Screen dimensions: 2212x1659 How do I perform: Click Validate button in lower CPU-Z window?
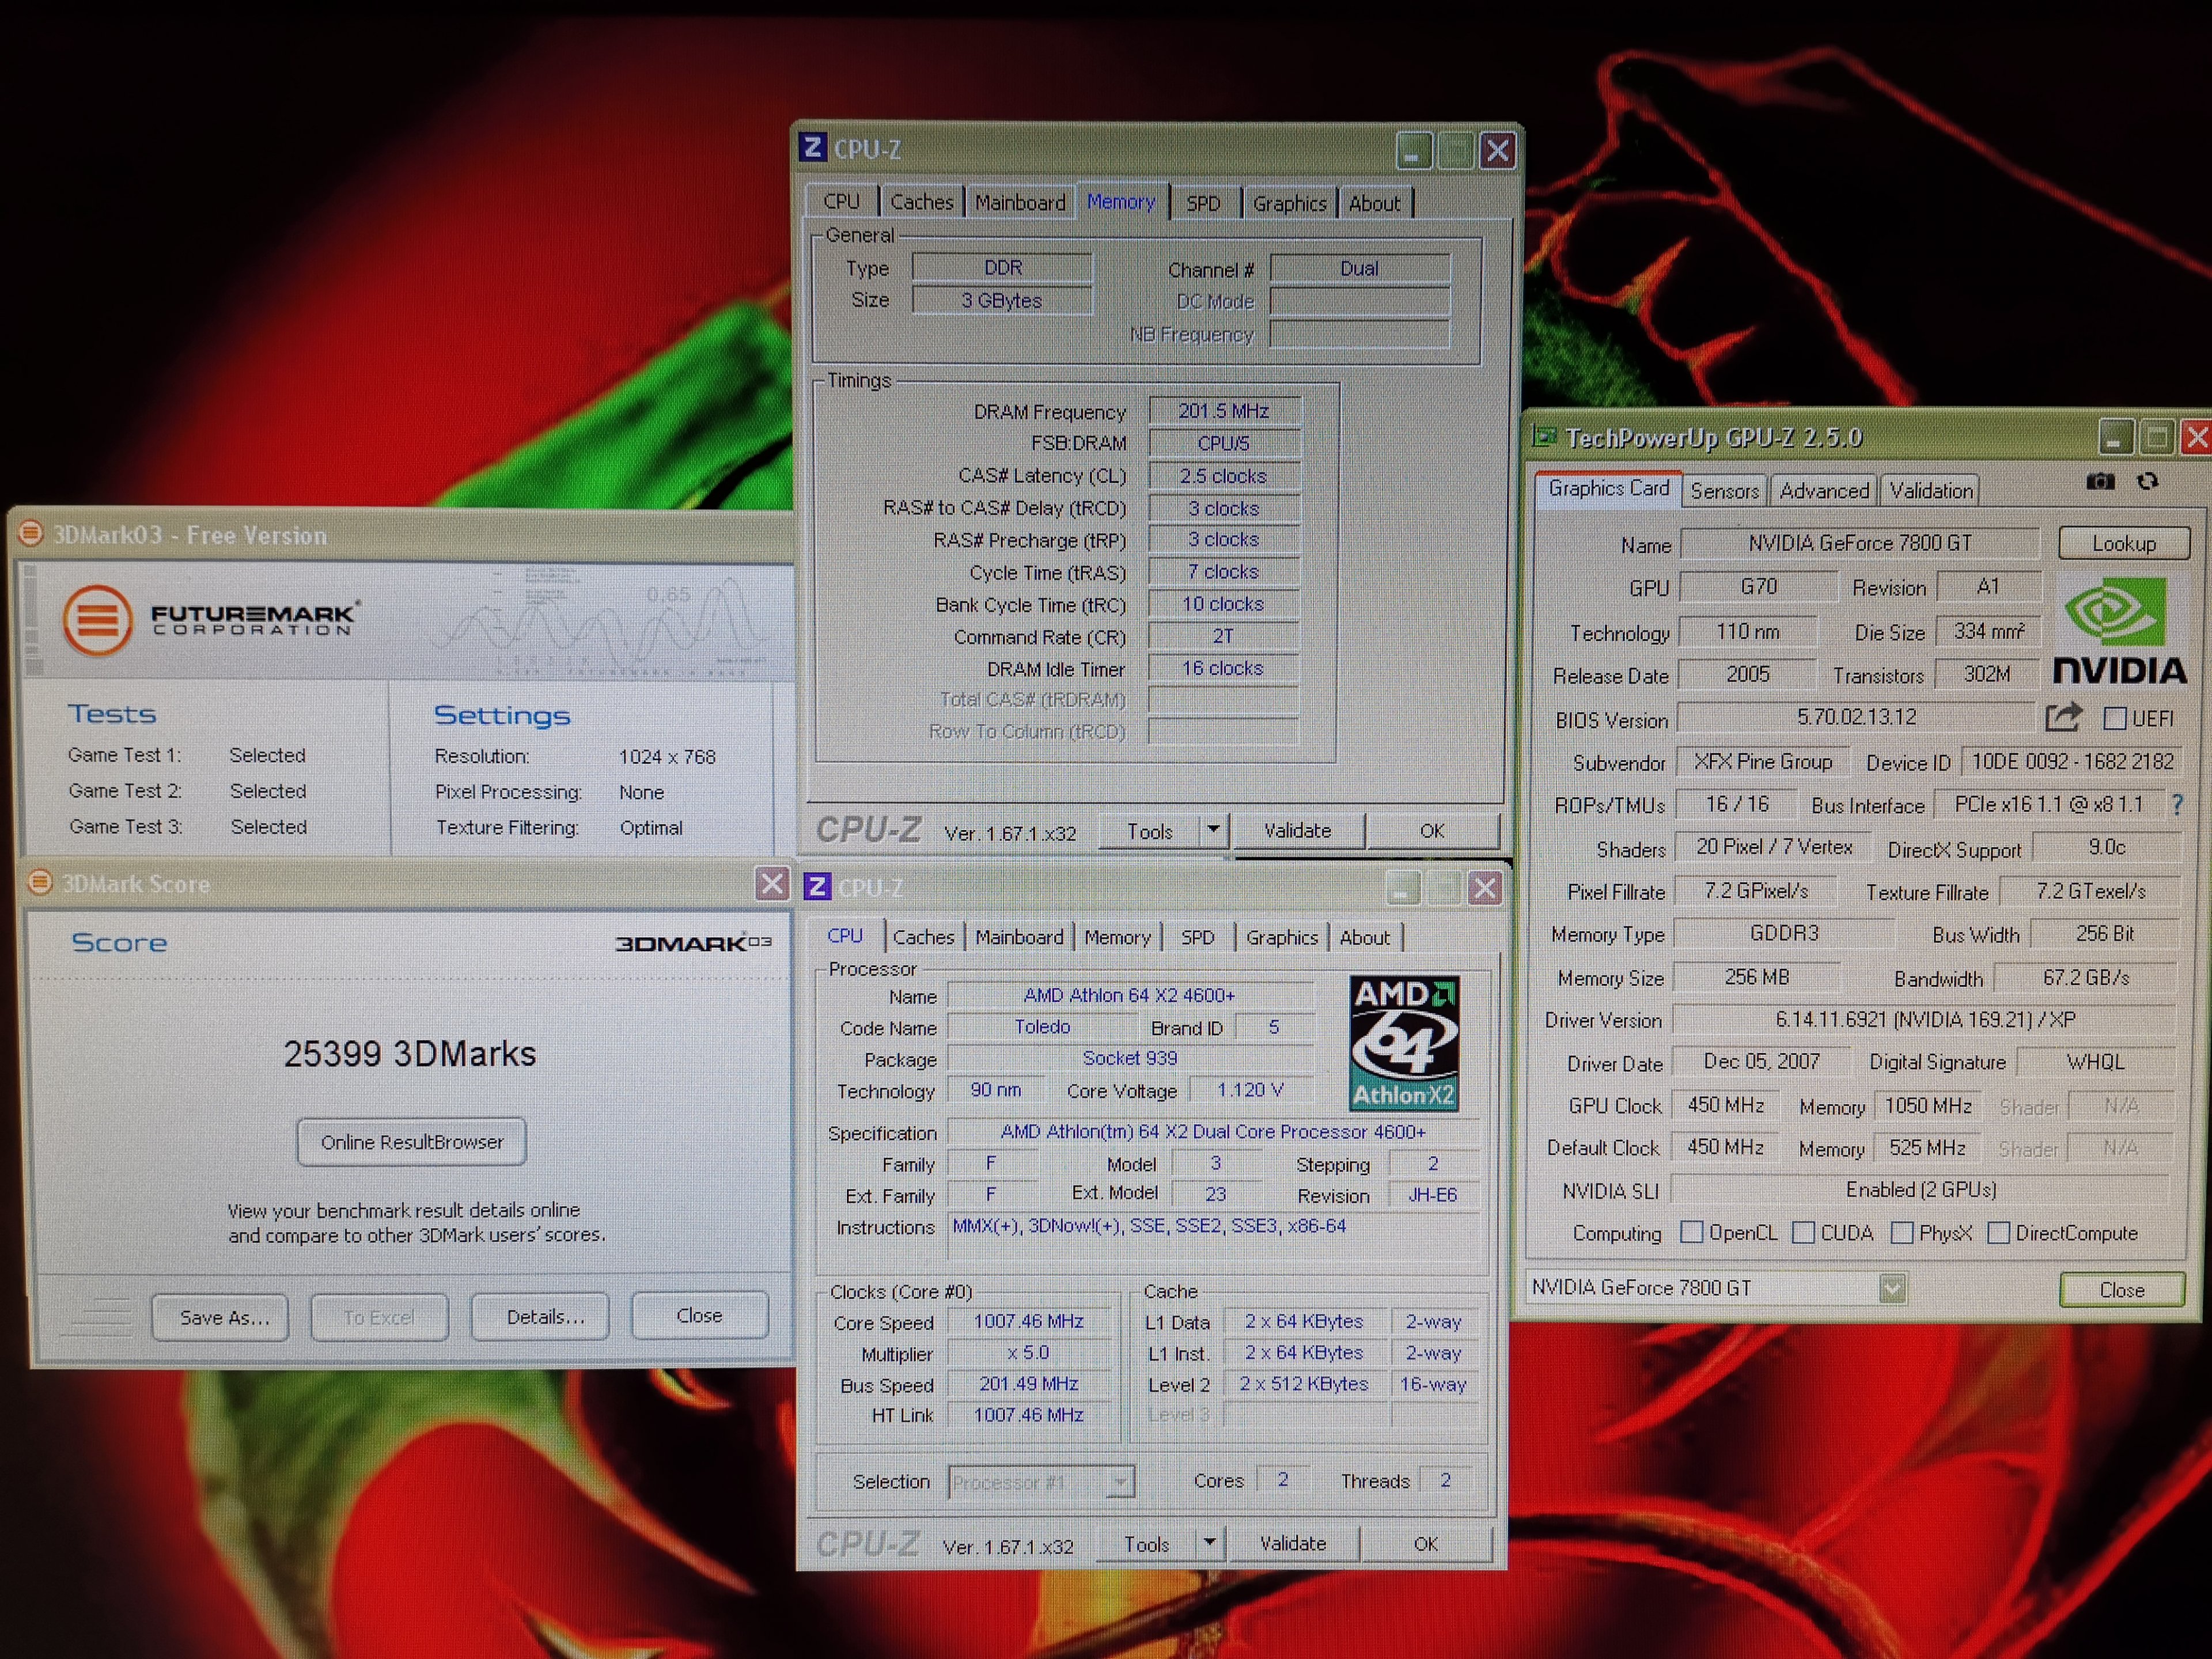(x=1293, y=1543)
